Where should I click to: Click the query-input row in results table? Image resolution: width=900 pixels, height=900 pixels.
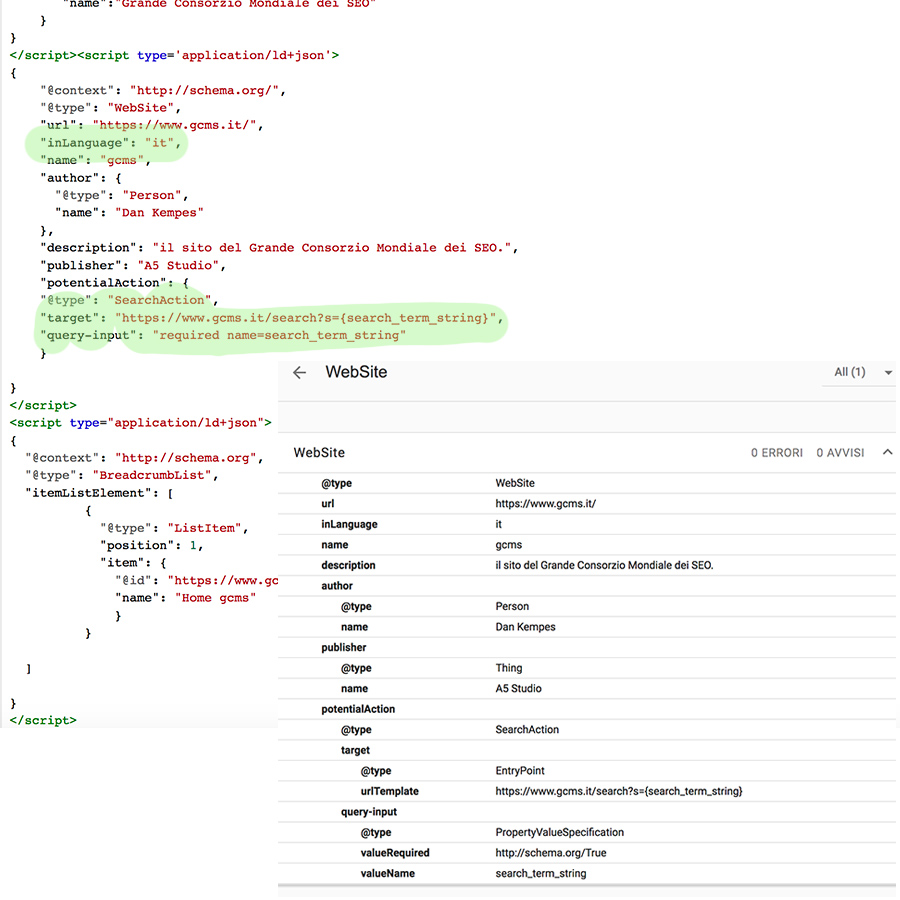click(371, 812)
